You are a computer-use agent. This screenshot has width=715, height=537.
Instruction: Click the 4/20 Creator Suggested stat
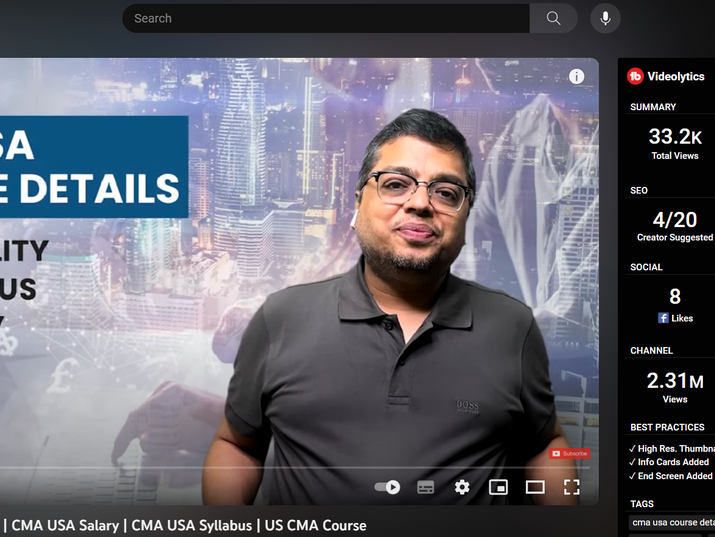[x=675, y=226]
